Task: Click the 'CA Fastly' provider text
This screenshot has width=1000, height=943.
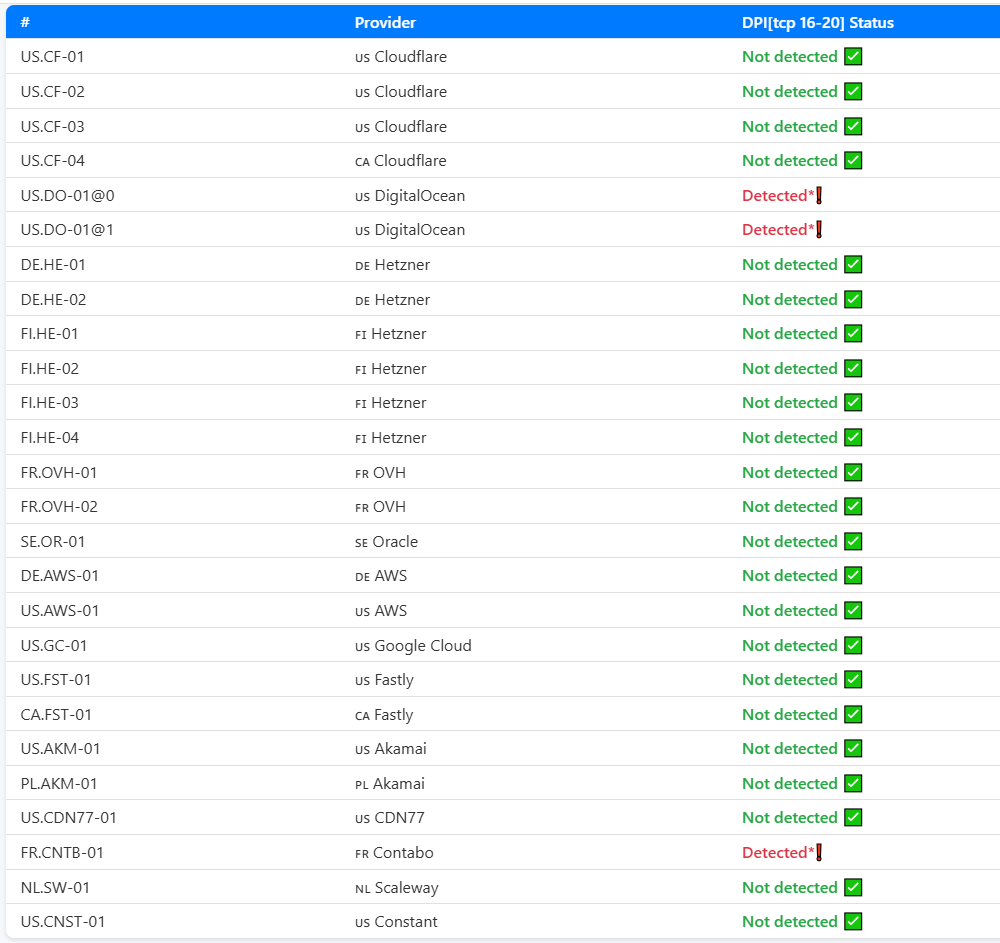Action: [384, 715]
